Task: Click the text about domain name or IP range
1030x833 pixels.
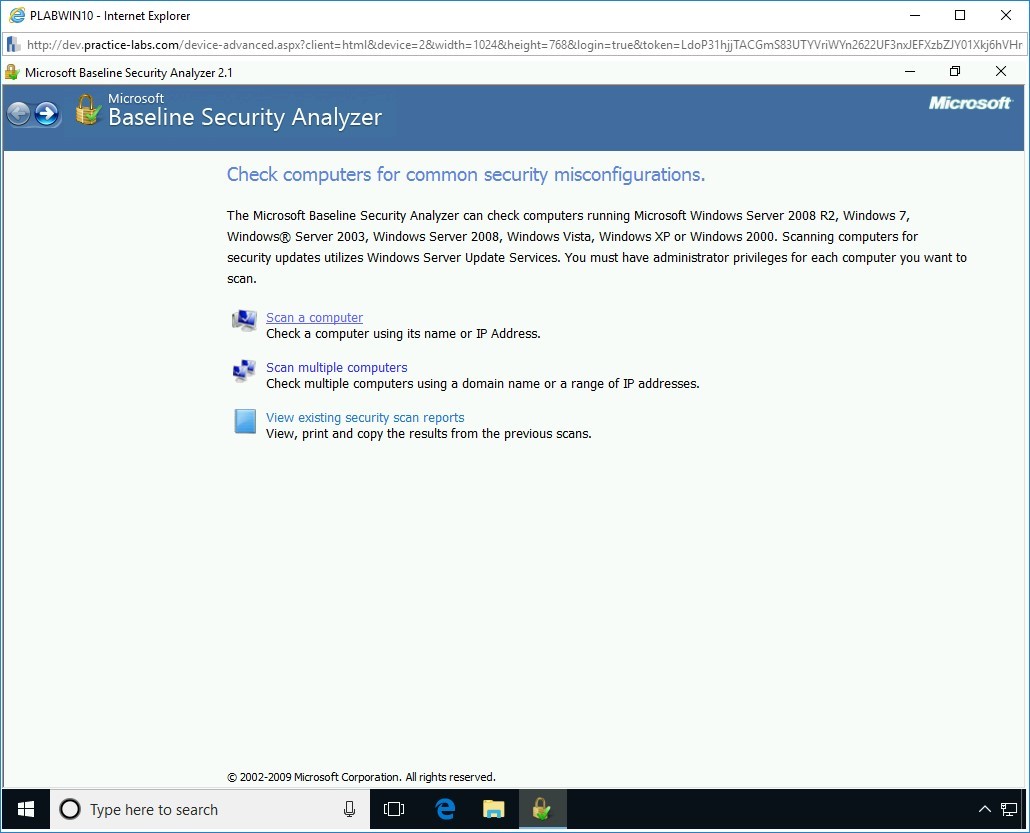Action: click(483, 384)
